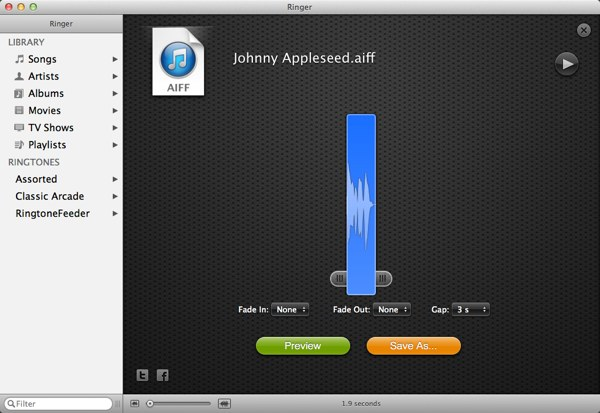Image resolution: width=600 pixels, height=413 pixels.
Task: Share via the Facebook icon
Action: (x=163, y=375)
